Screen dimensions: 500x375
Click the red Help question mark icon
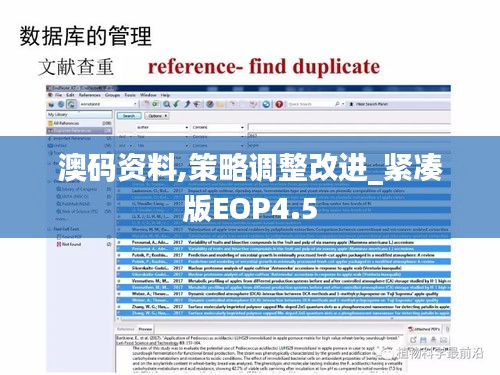point(279,104)
